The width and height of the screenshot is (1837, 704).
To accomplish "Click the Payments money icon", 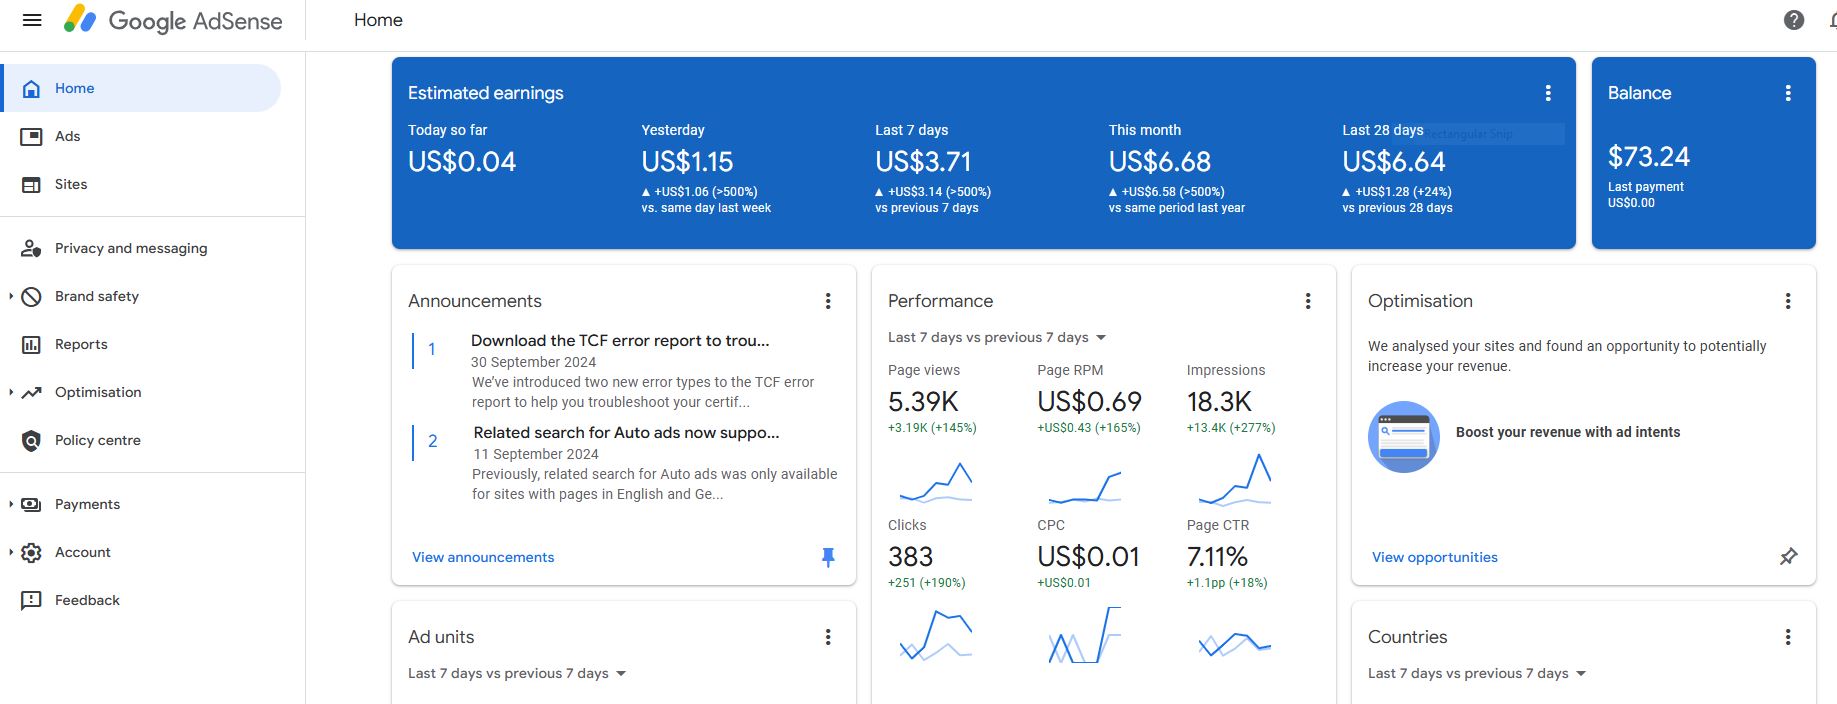I will [x=31, y=504].
